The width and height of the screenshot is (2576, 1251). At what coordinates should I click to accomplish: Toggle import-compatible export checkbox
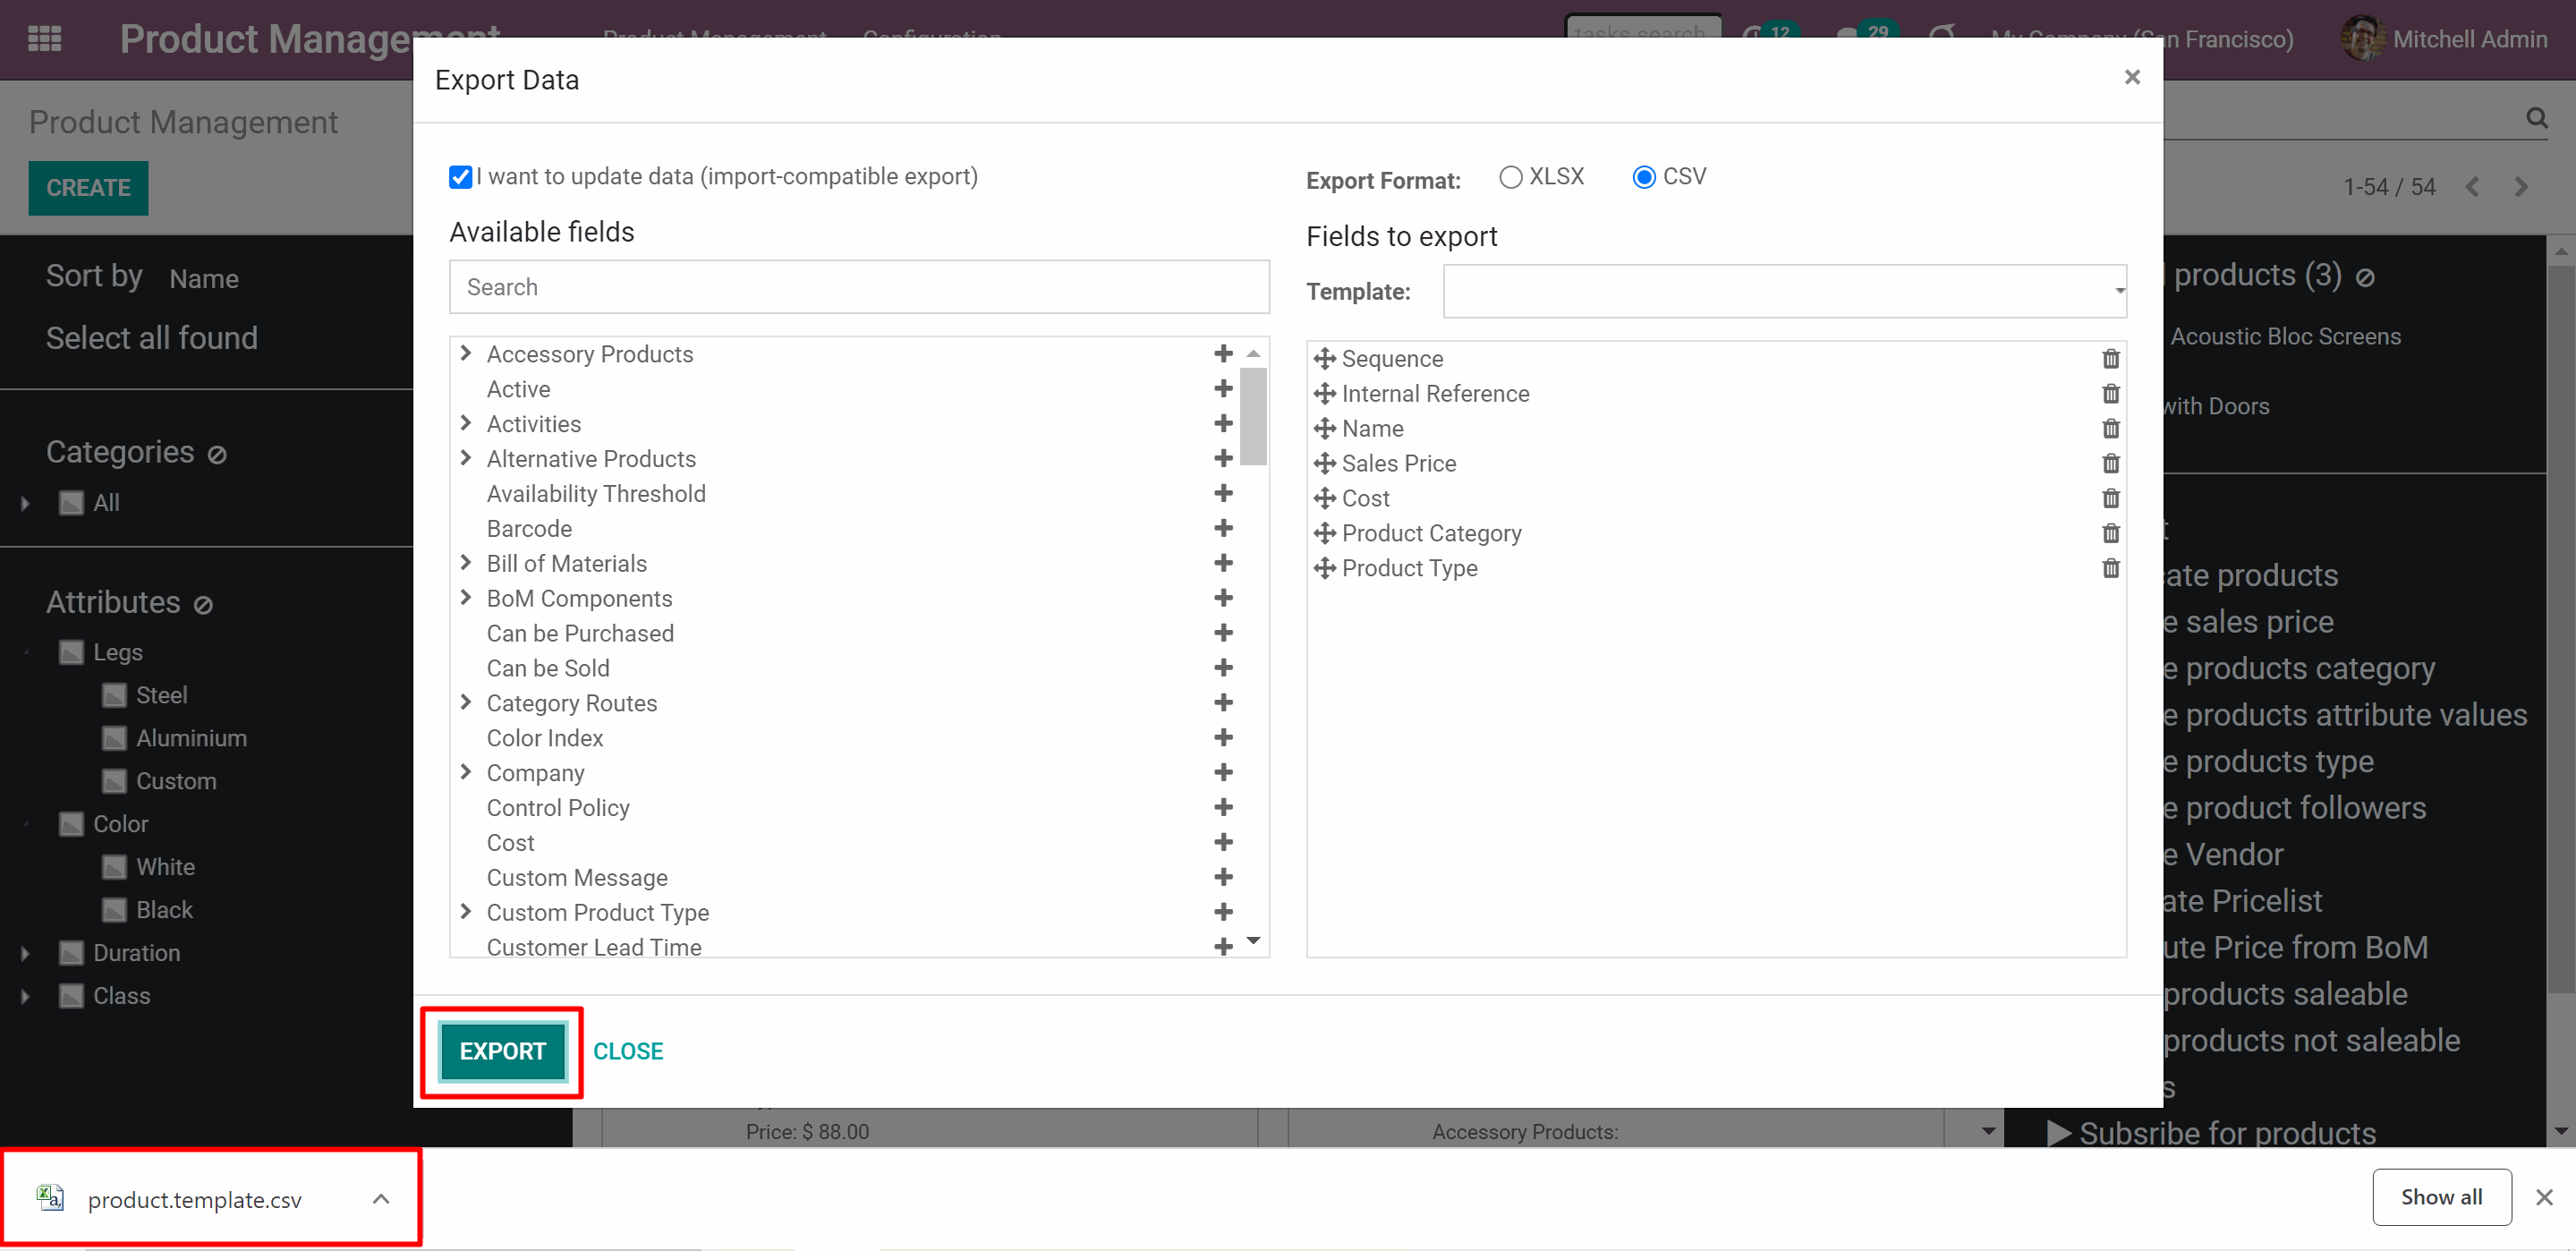click(460, 177)
